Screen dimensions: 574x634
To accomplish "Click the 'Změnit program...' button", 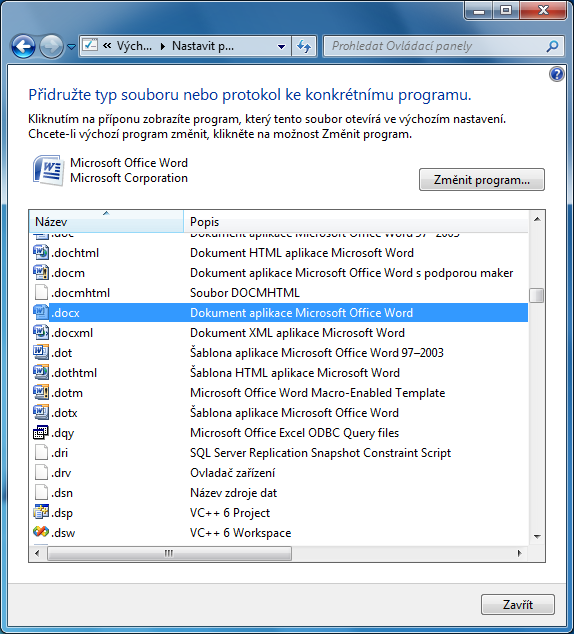I will (x=481, y=180).
